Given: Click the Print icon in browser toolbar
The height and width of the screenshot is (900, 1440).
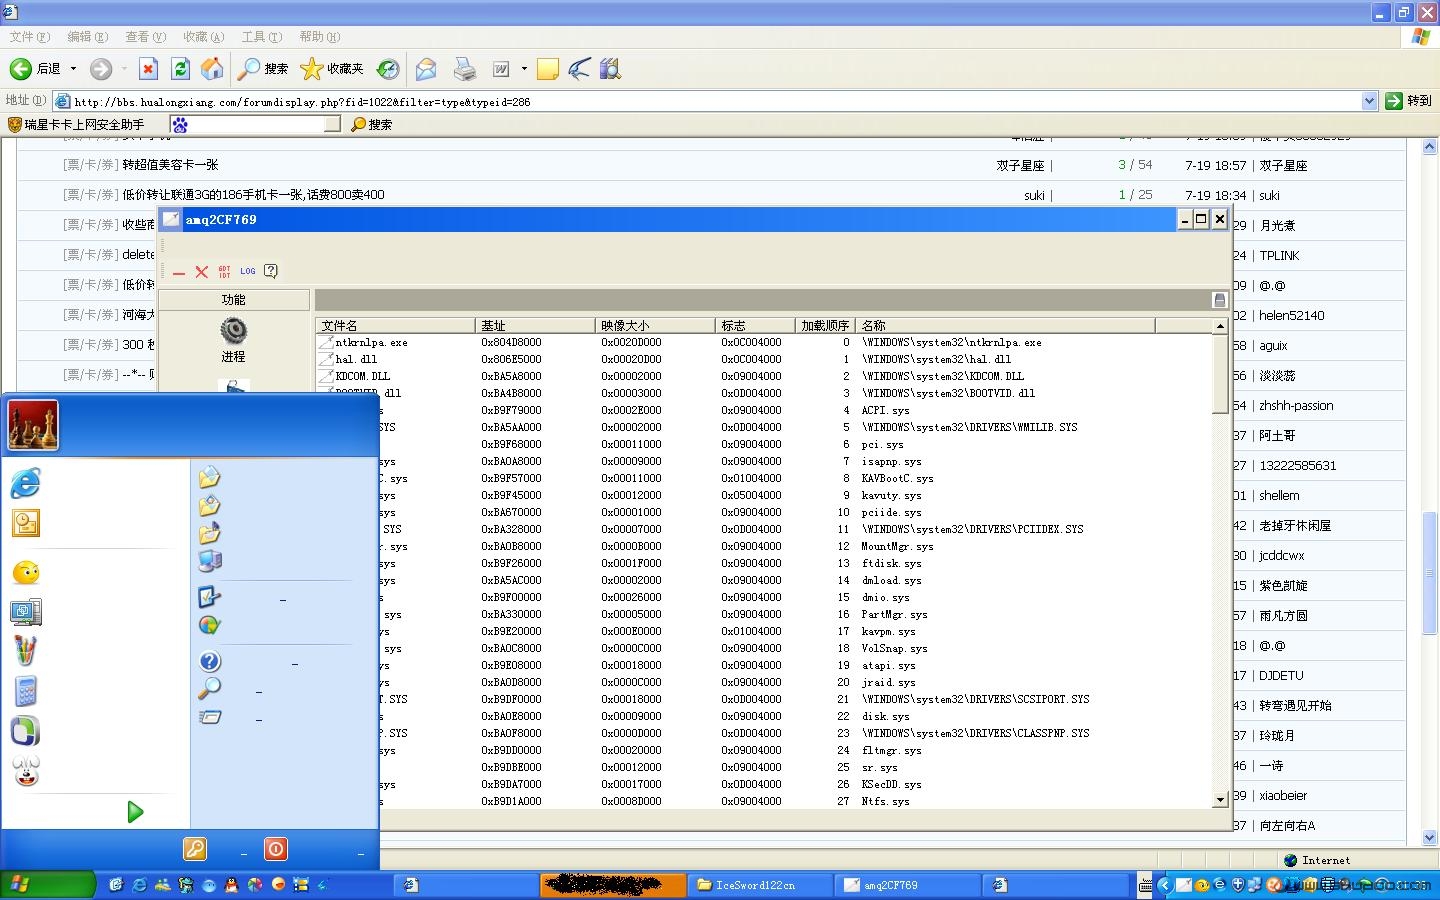Looking at the screenshot, I should coord(464,69).
